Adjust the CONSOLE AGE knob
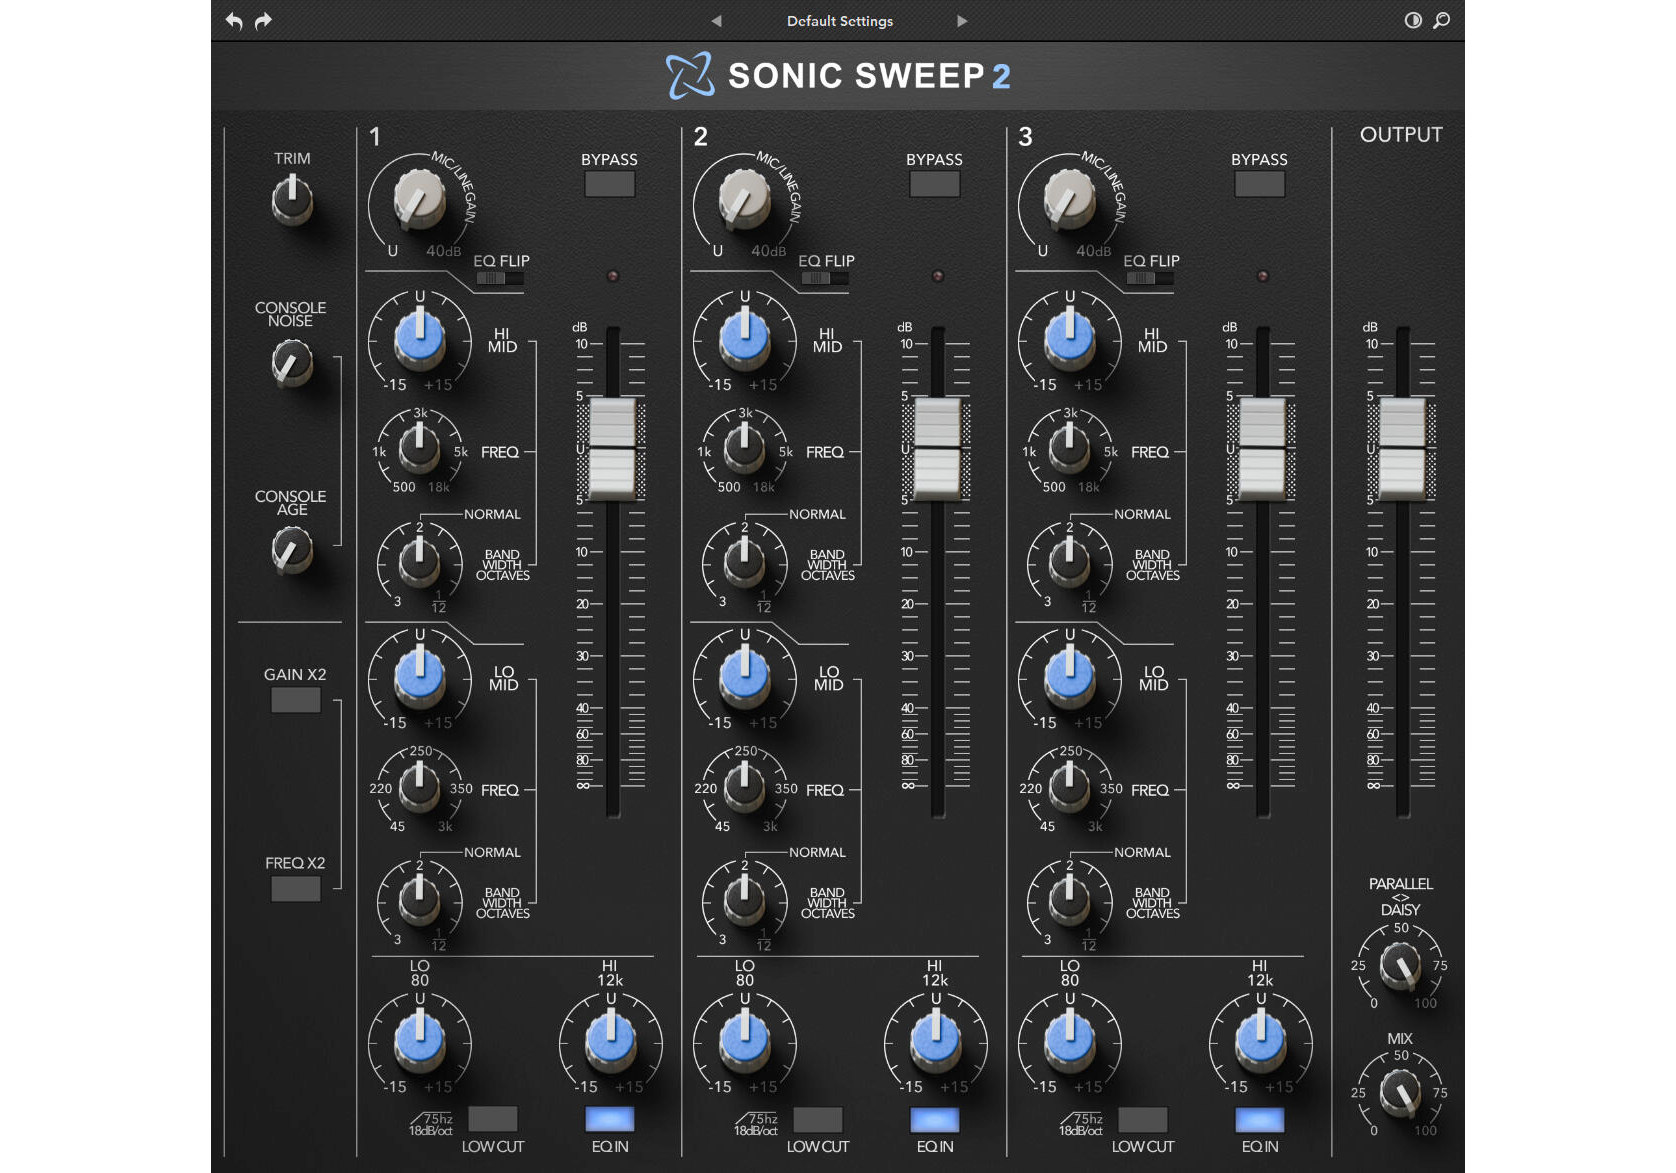The height and width of the screenshot is (1173, 1676). [292, 550]
